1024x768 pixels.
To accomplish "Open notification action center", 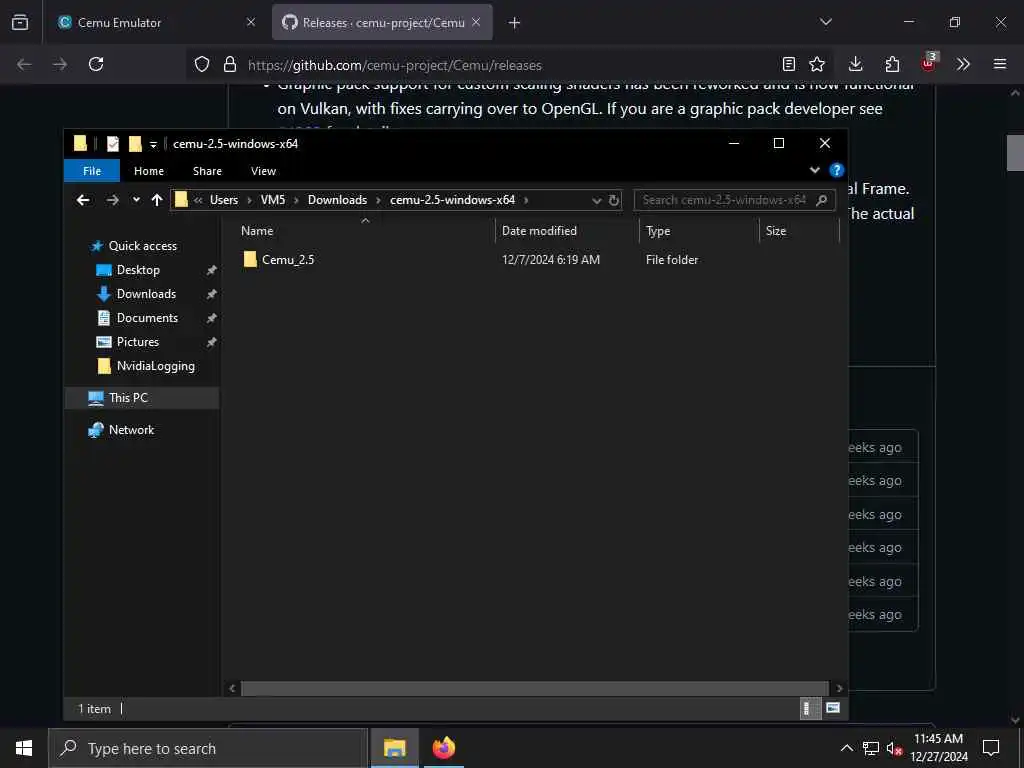I will [991, 748].
